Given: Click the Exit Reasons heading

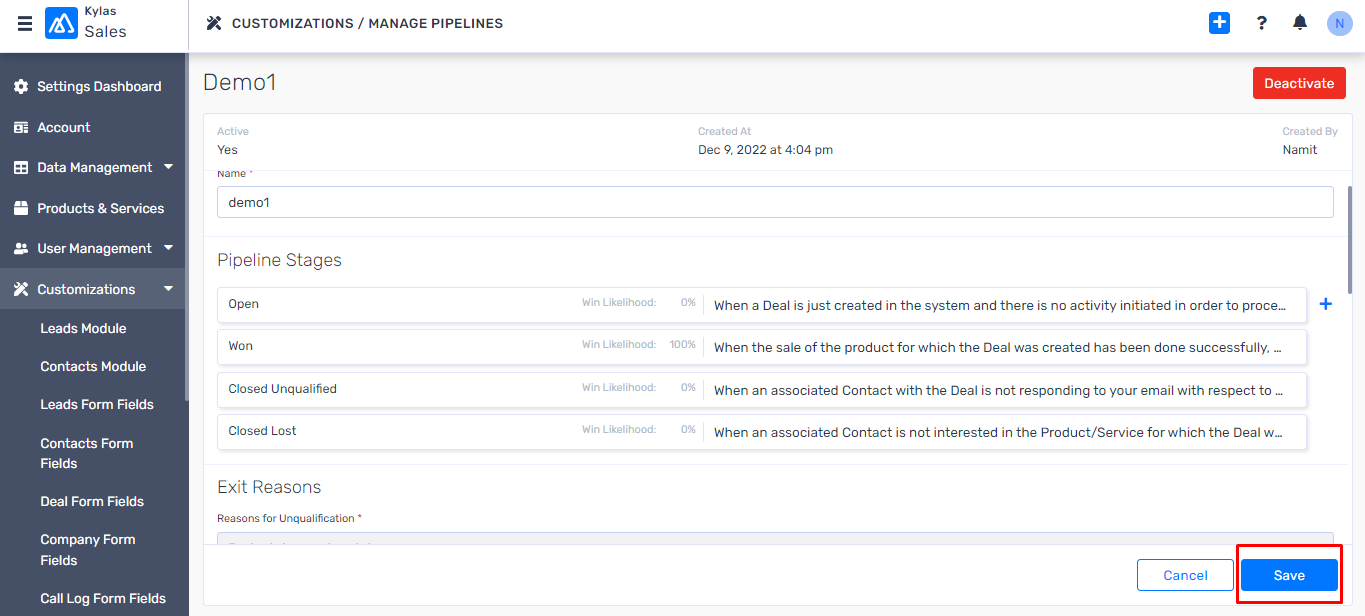Looking at the screenshot, I should [269, 487].
